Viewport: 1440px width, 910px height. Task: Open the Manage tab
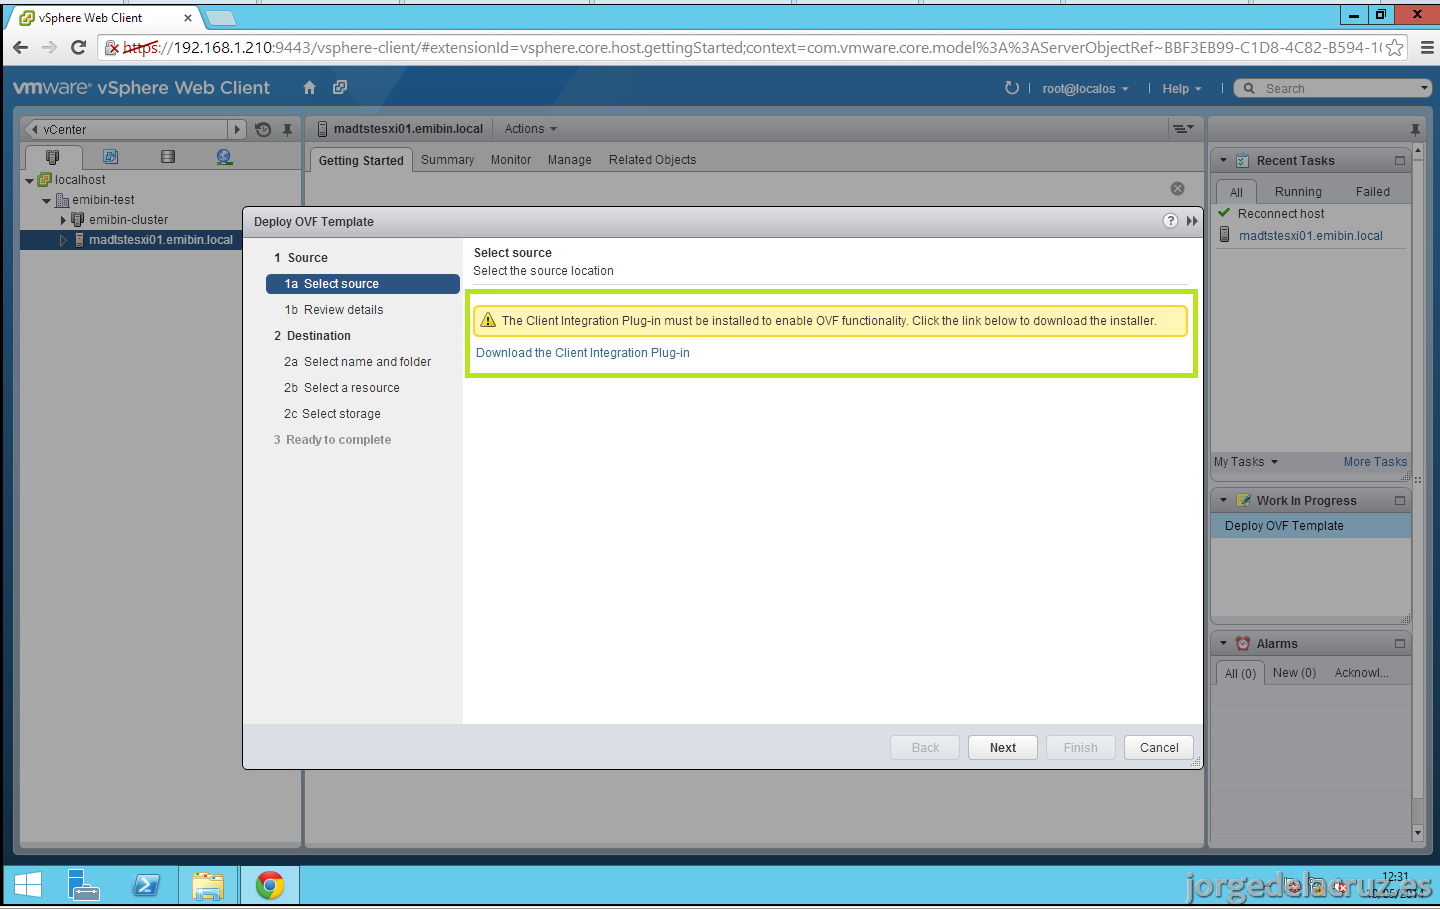[569, 160]
